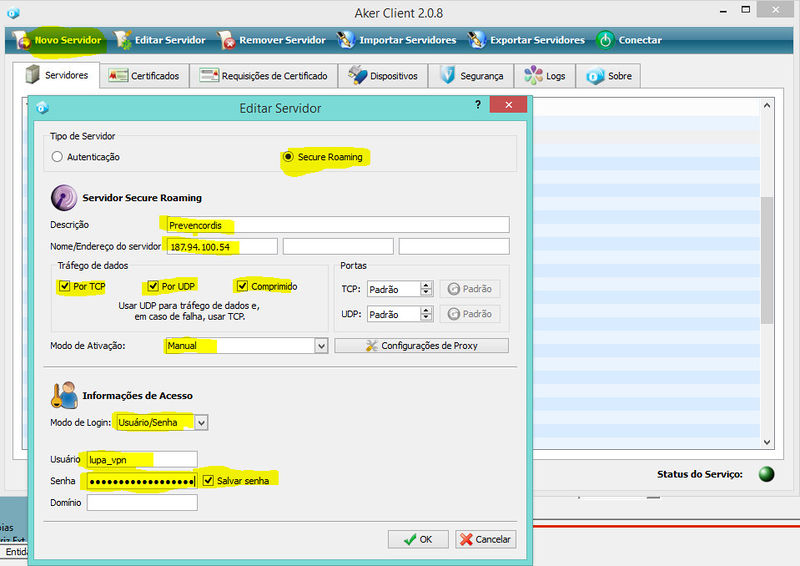The image size is (800, 566).
Task: Click the Editar Servidor dialog title icon
Action: pyautogui.click(x=42, y=108)
